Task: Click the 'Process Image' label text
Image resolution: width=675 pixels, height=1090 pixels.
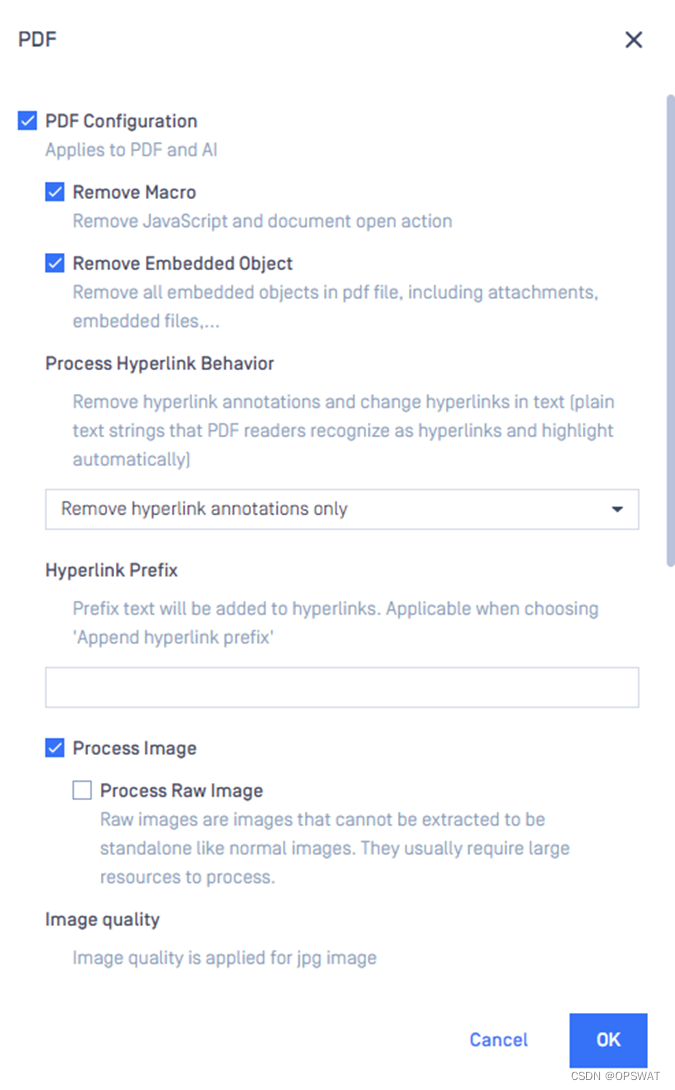Action: tap(135, 749)
